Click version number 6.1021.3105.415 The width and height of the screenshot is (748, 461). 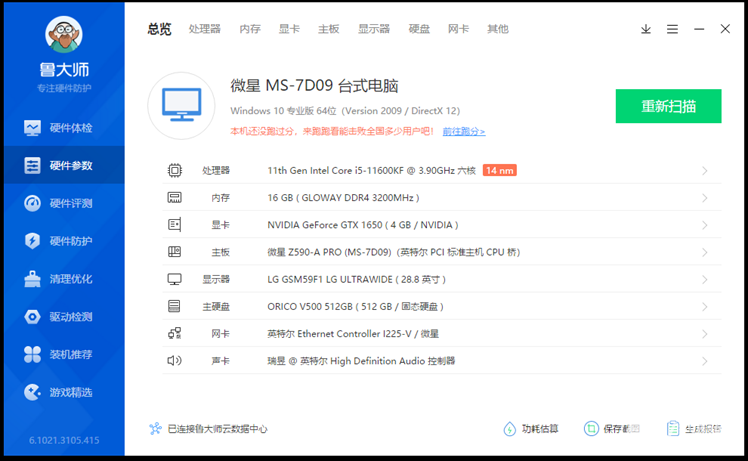[64, 440]
